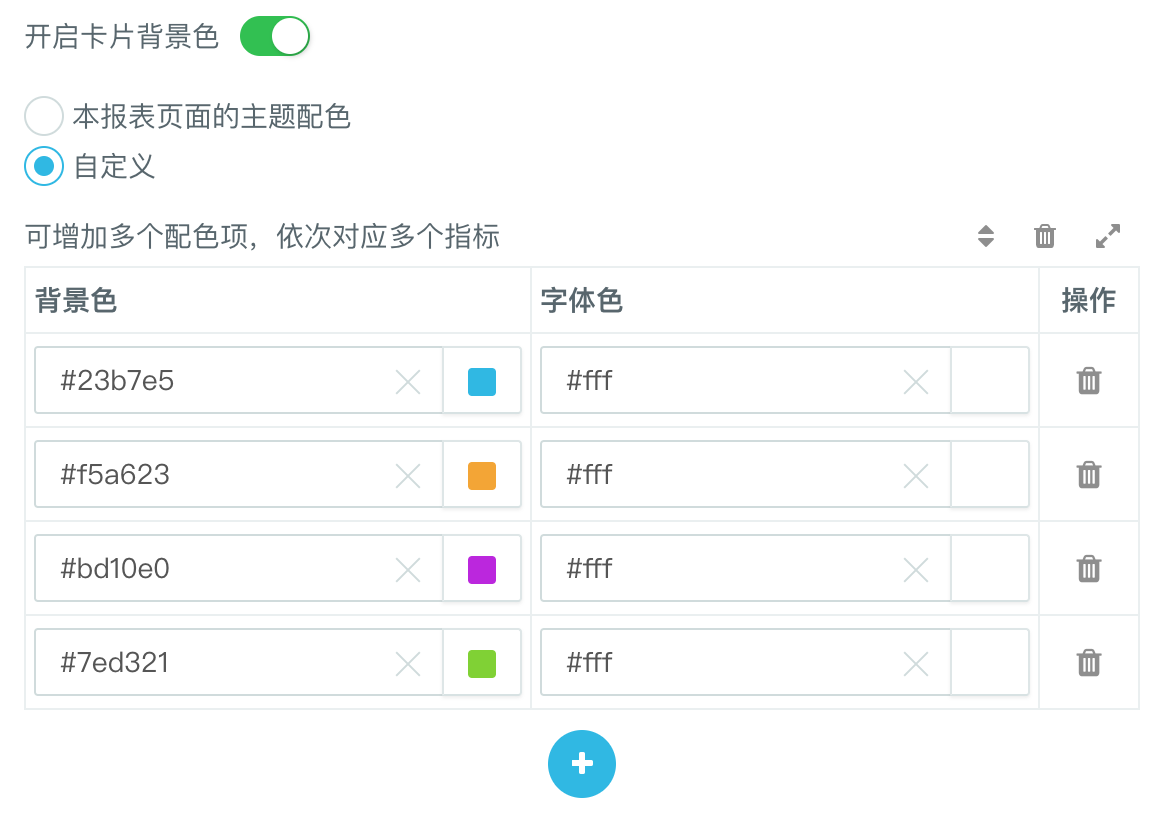The height and width of the screenshot is (828, 1162).
Task: Clear the #bd10e0 background field with X
Action: (408, 570)
